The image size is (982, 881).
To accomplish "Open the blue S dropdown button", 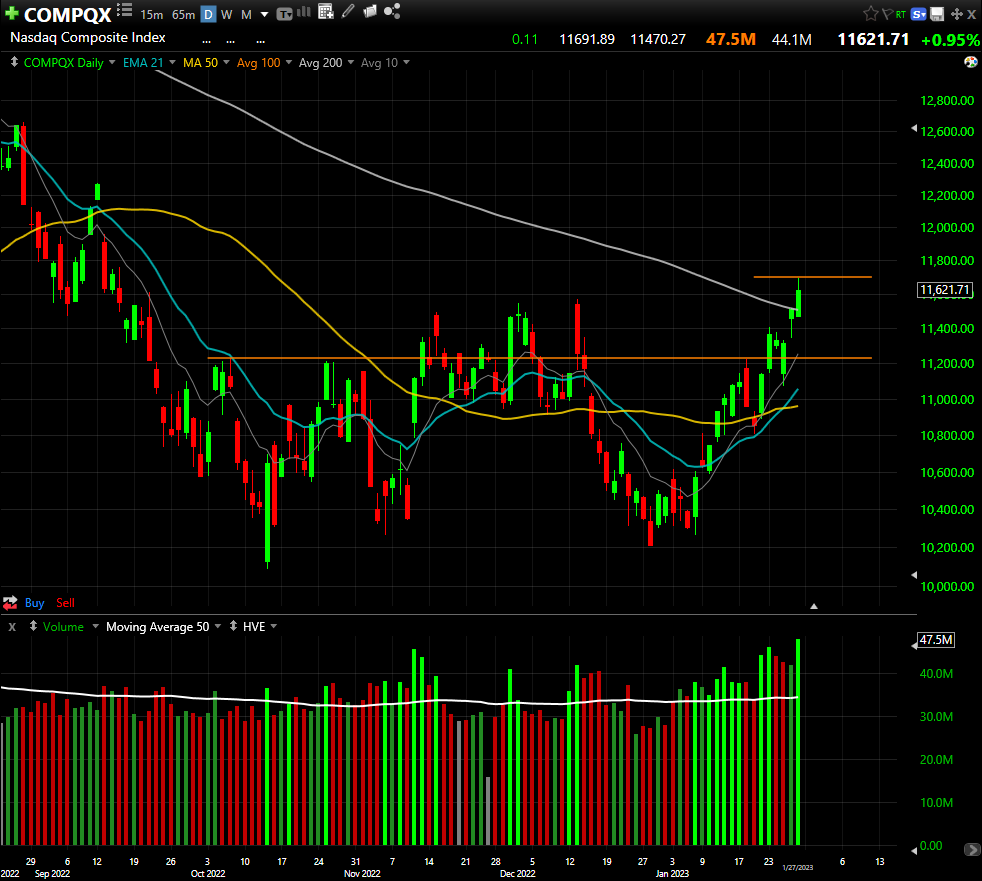I will [x=919, y=14].
